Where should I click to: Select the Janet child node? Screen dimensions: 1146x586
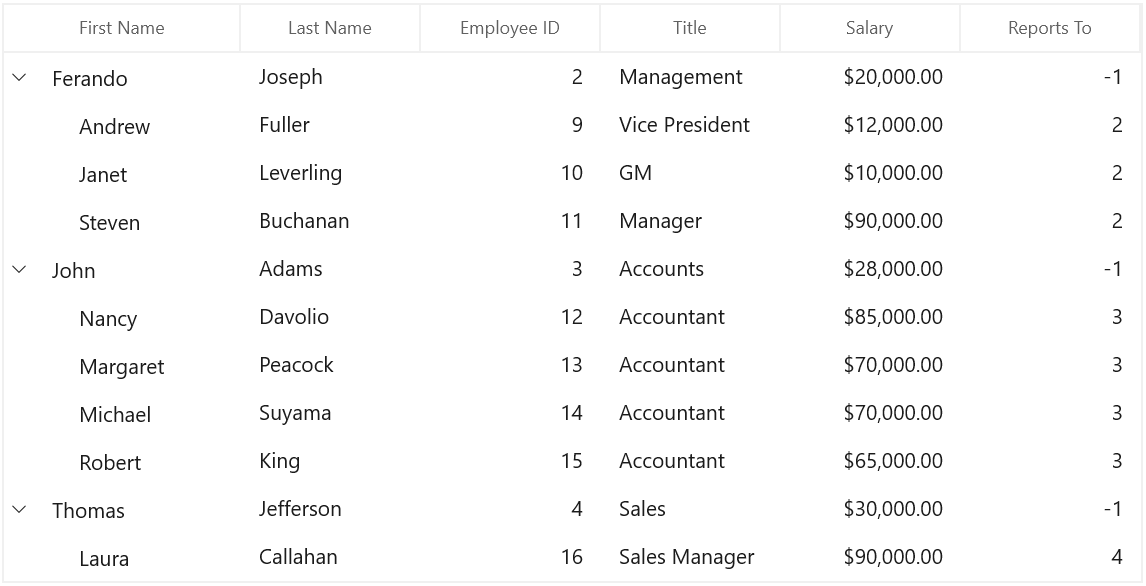[103, 175]
